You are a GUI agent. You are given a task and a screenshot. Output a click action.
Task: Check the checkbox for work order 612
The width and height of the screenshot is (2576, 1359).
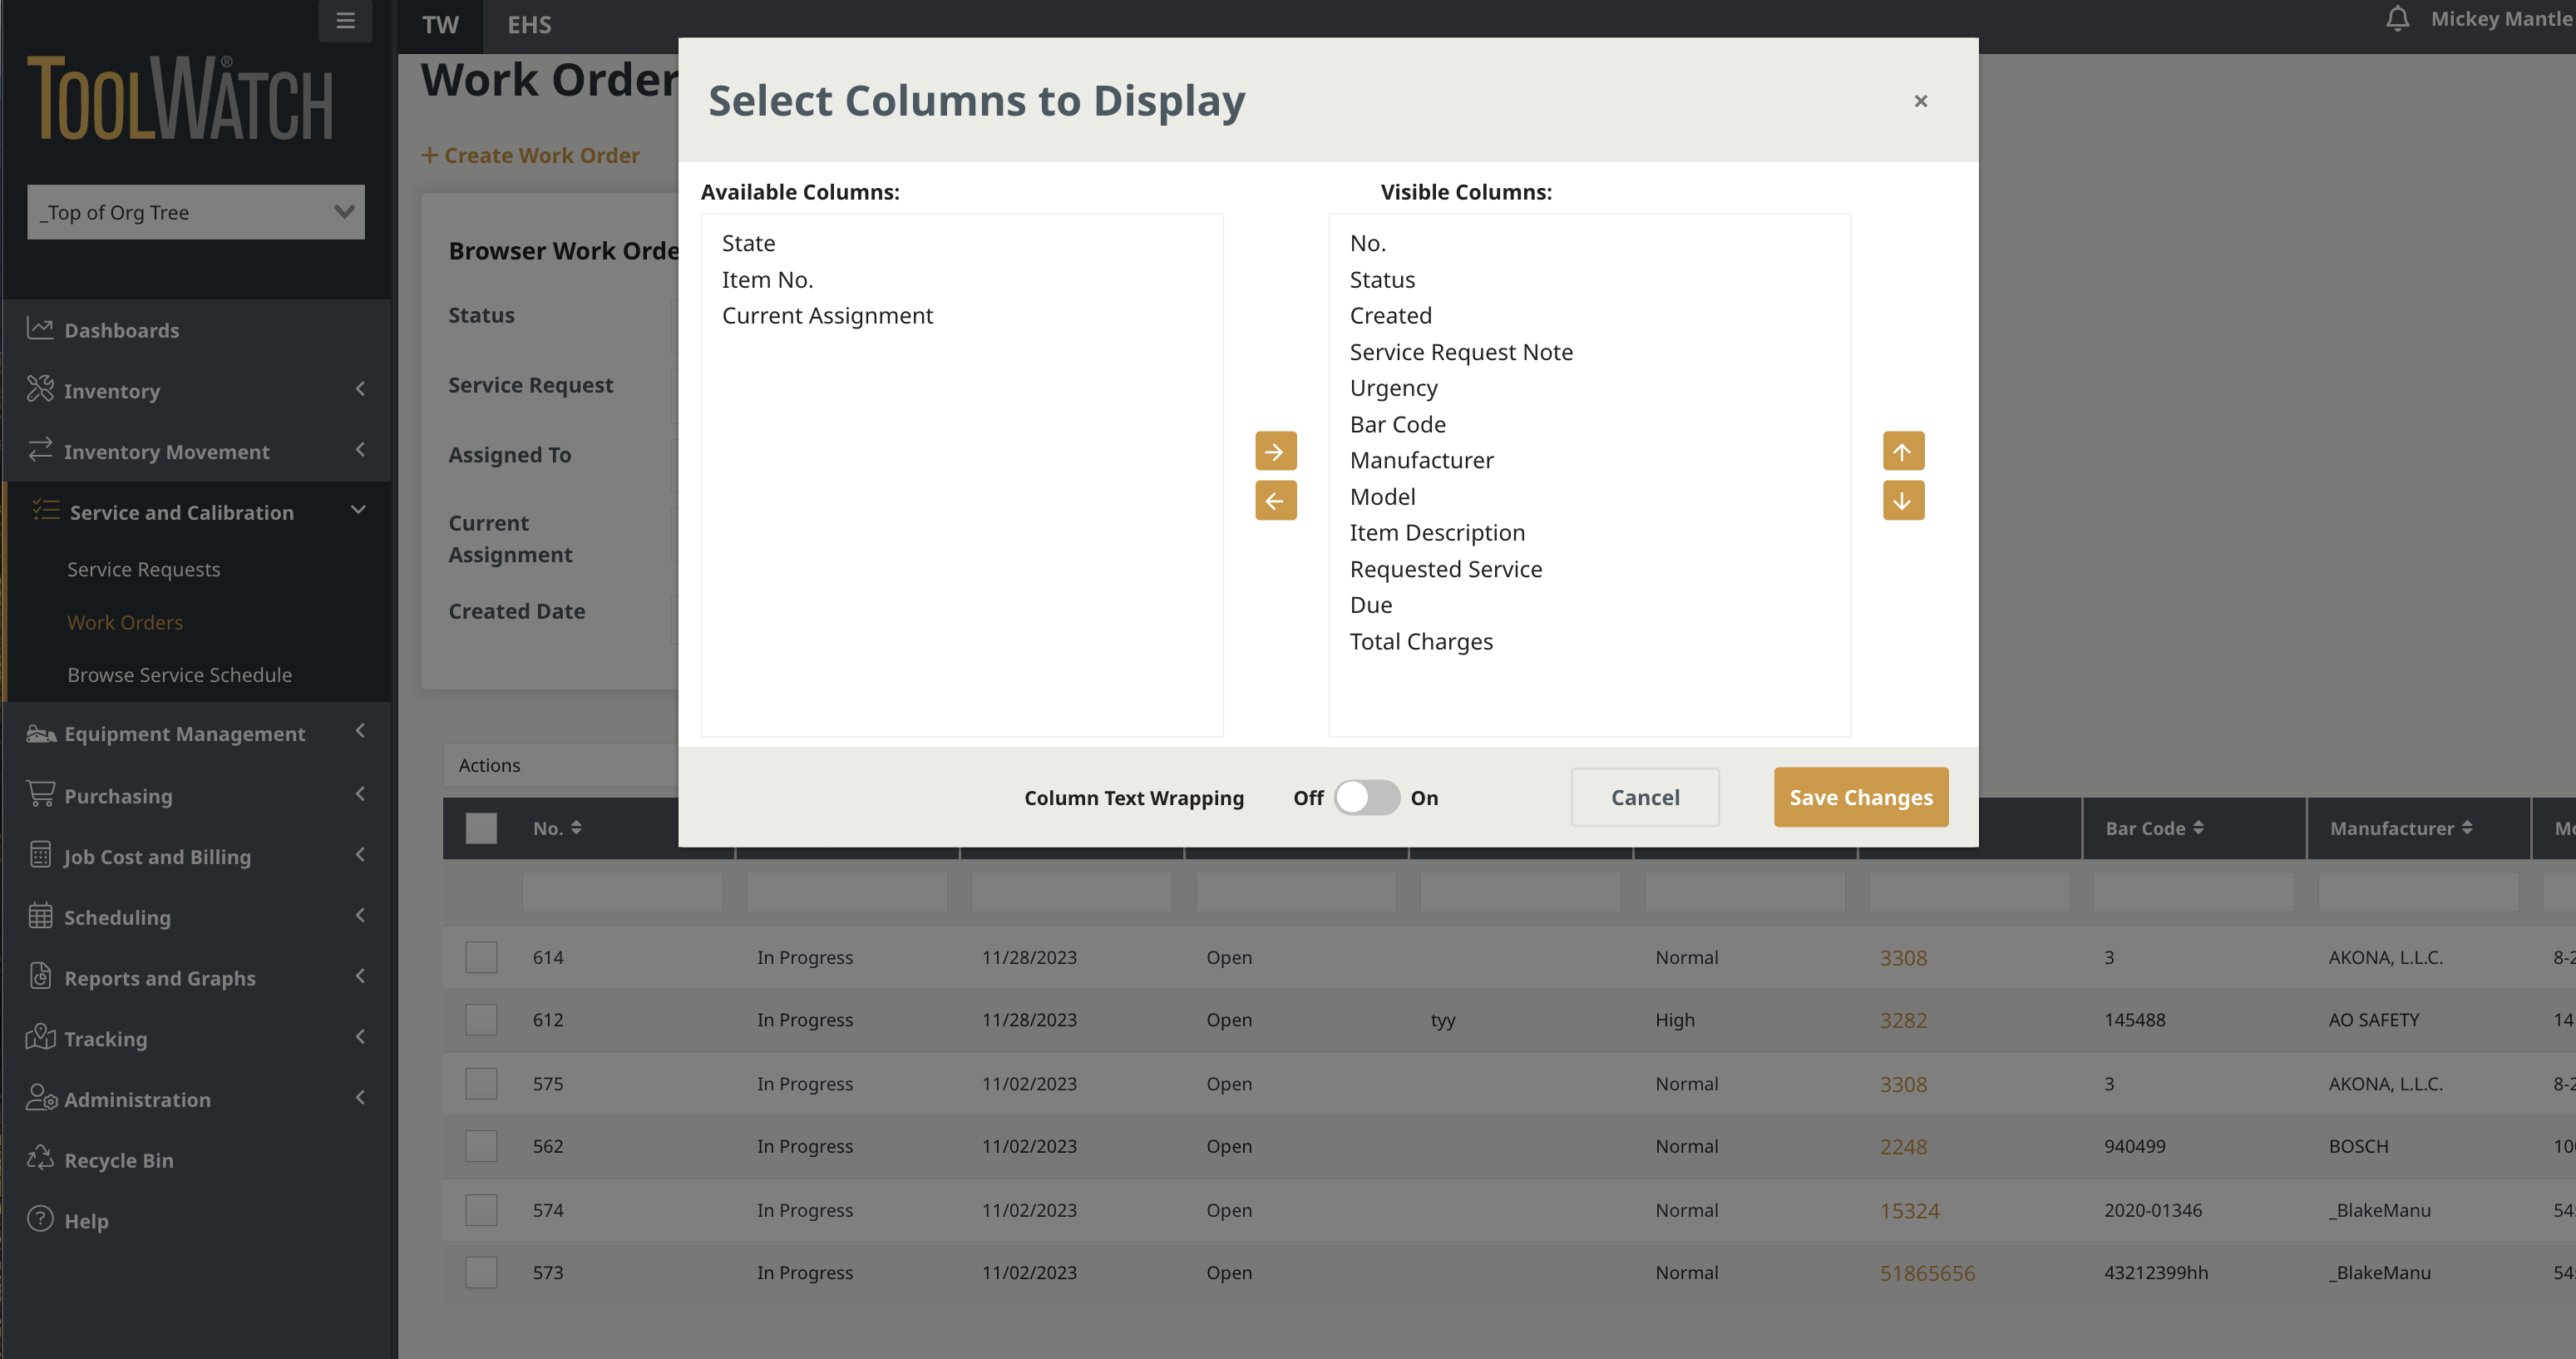[x=481, y=1020]
